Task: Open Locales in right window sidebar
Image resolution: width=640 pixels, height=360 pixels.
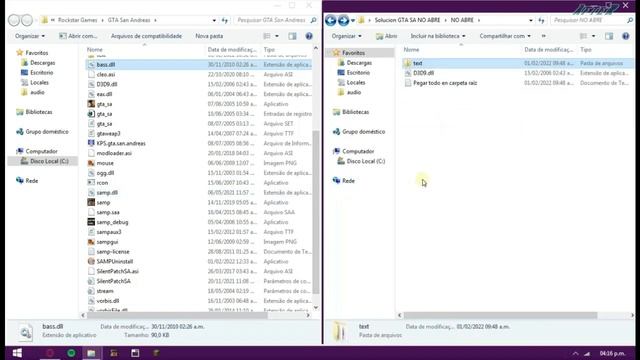Action: click(356, 82)
